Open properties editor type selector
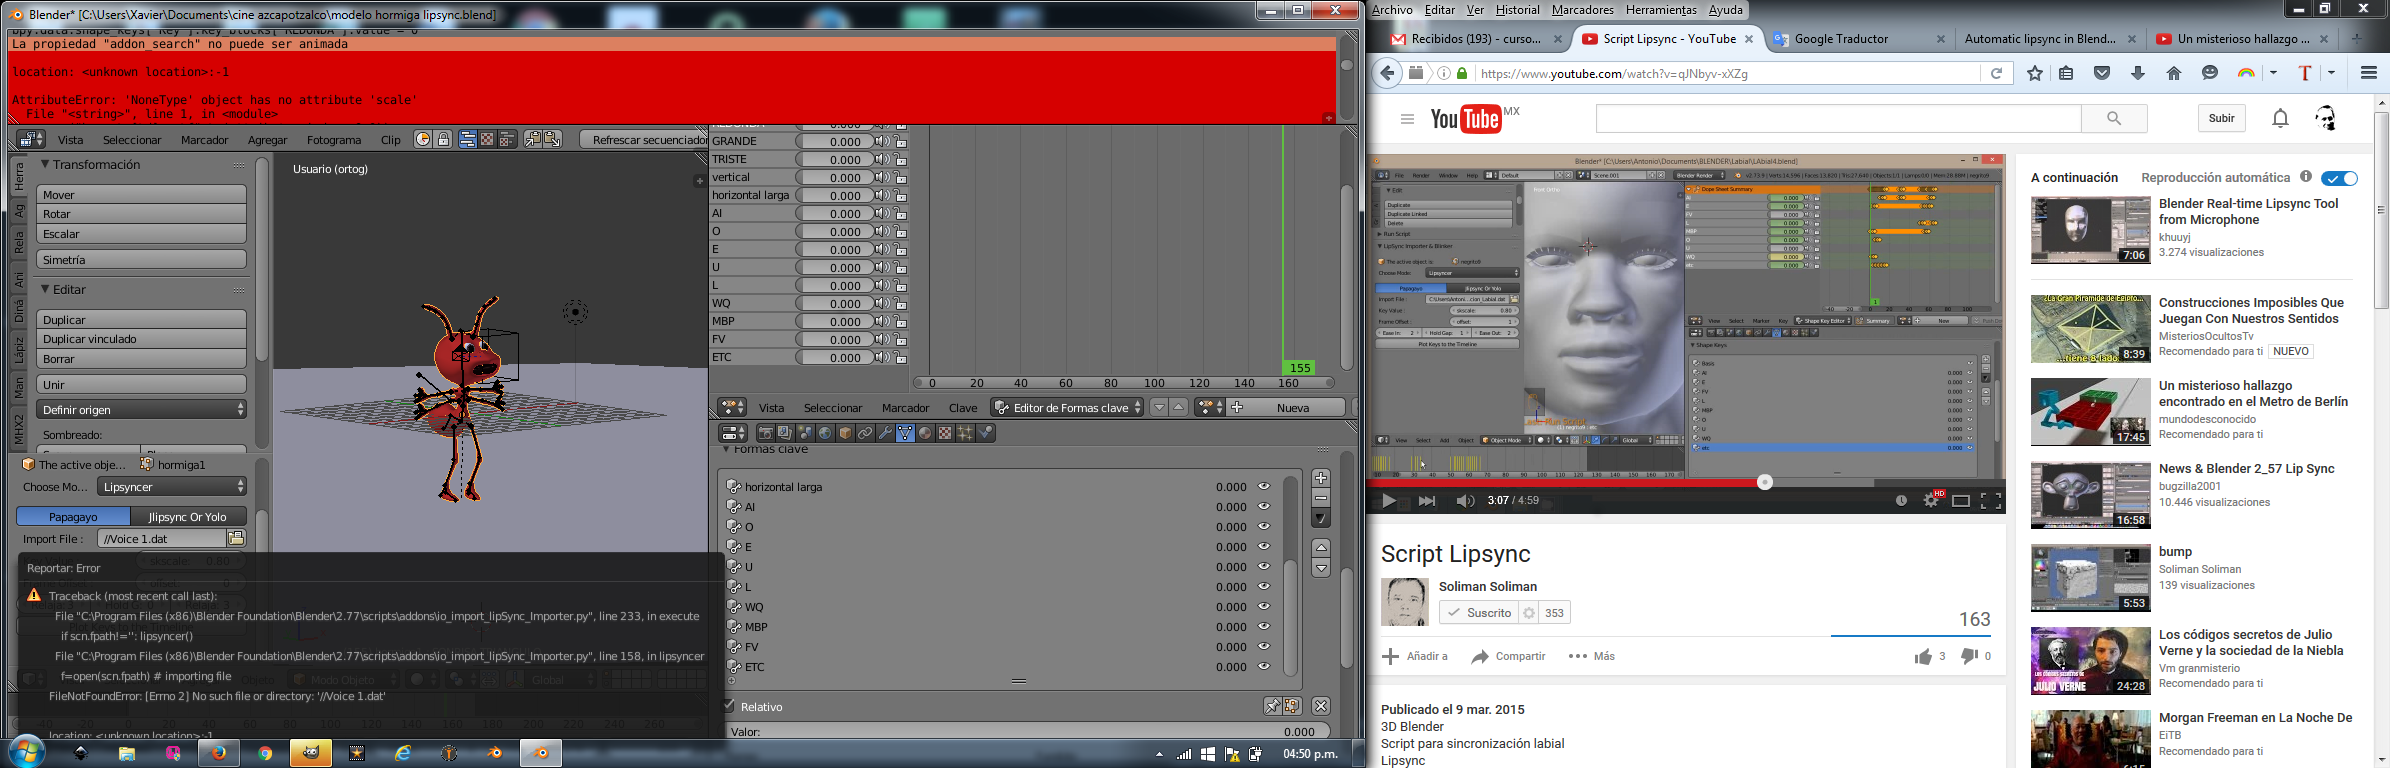Viewport: 2390px width, 768px height. point(734,433)
